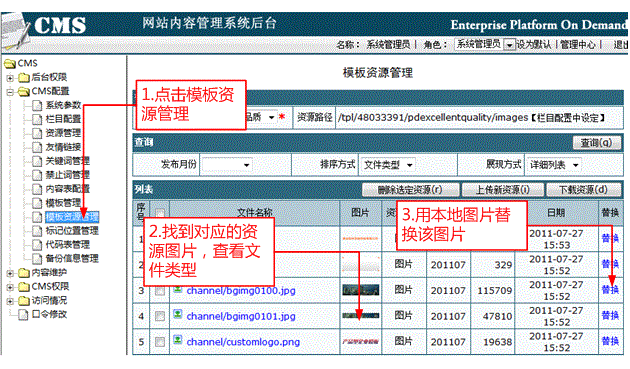Tick checkbox for row 5 customlogo.png
The height and width of the screenshot is (369, 630).
click(x=160, y=342)
